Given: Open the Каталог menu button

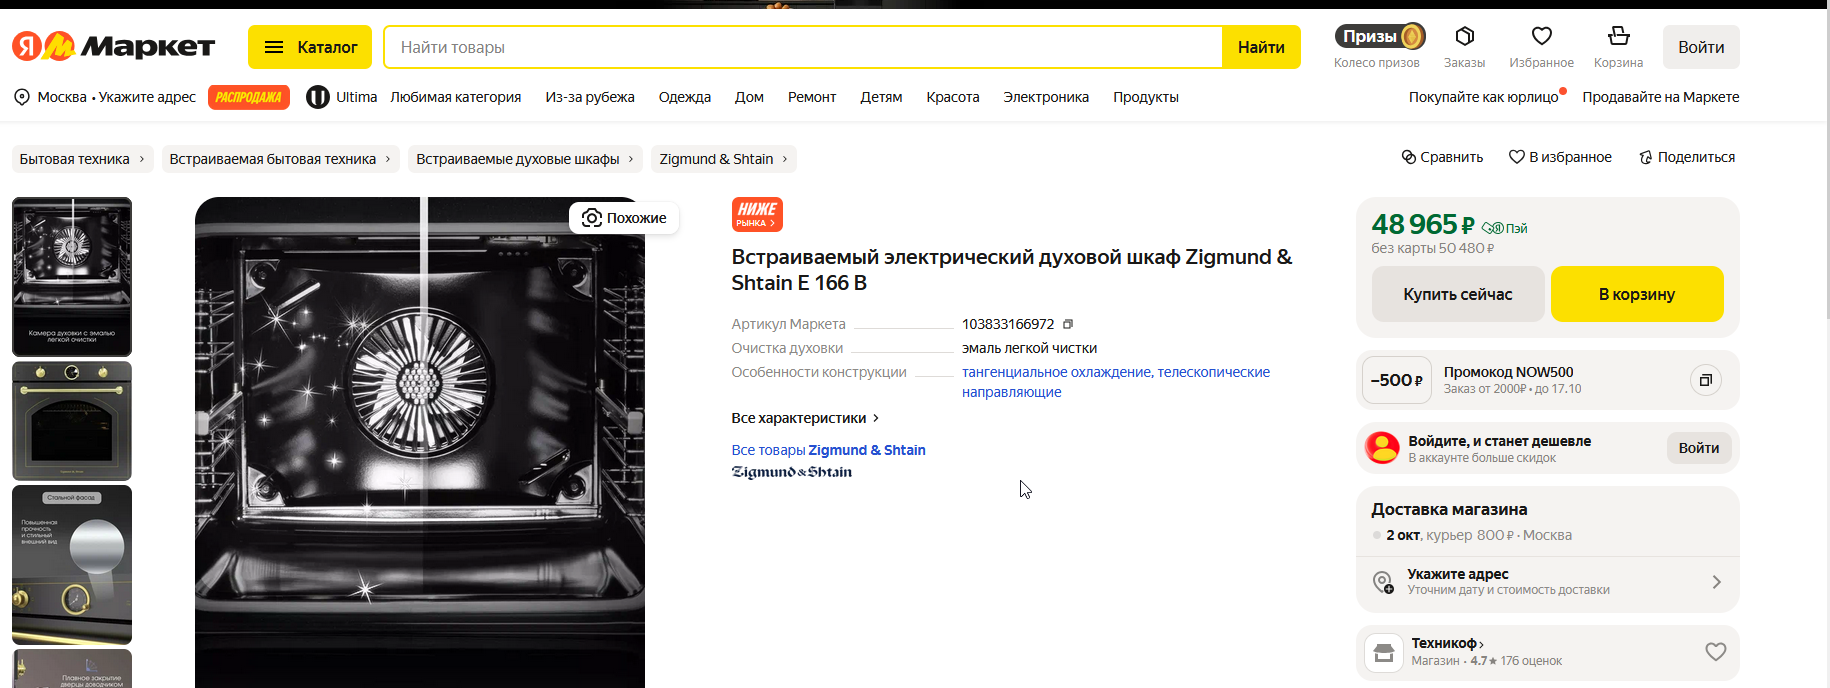Looking at the screenshot, I should tap(310, 47).
